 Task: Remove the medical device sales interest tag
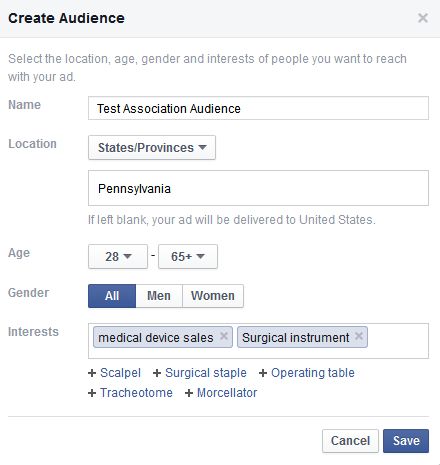(x=224, y=336)
